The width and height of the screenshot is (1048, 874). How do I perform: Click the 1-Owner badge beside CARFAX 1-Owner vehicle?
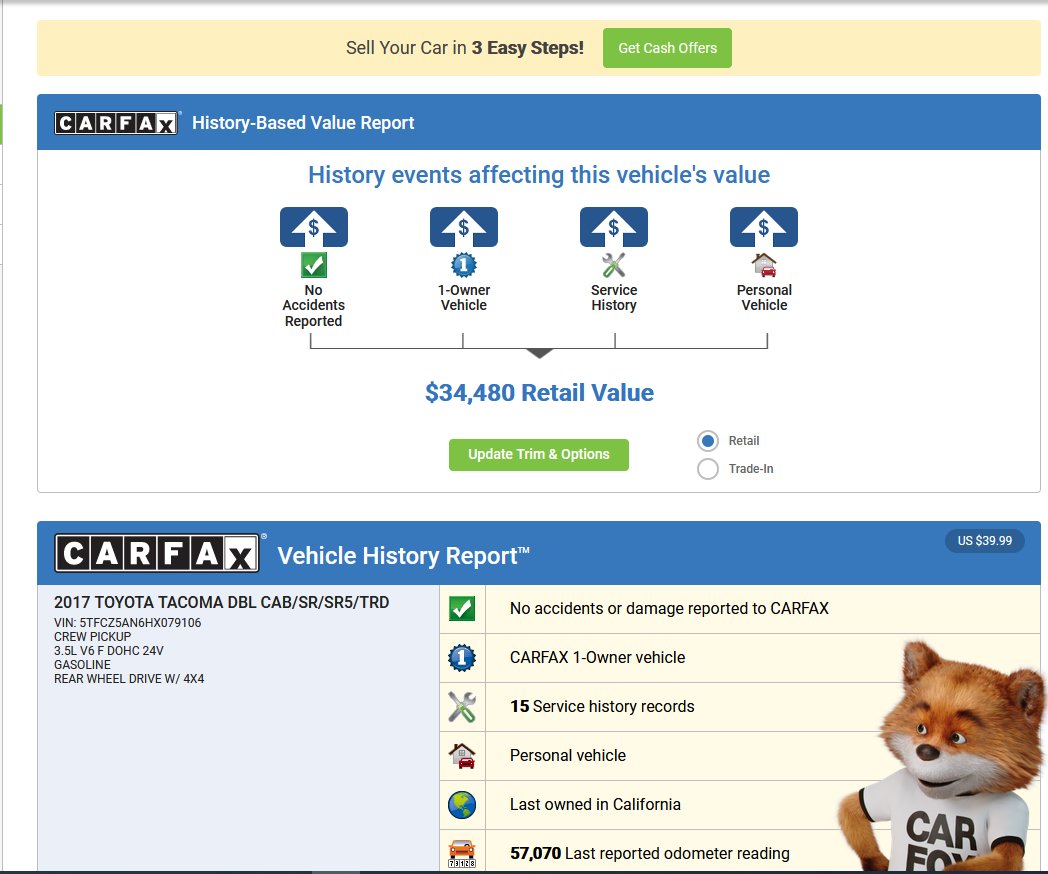click(x=462, y=658)
